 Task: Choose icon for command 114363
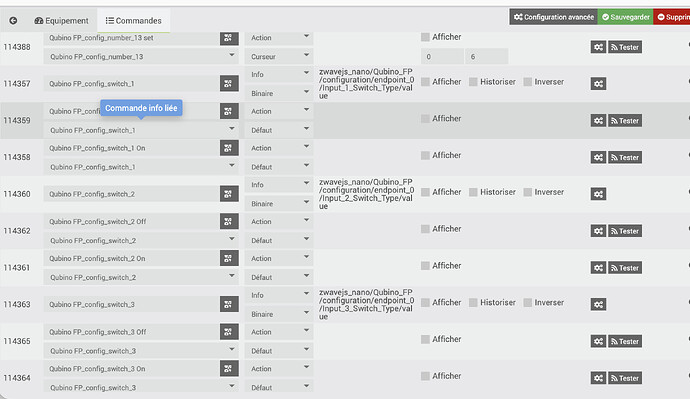[x=229, y=304]
